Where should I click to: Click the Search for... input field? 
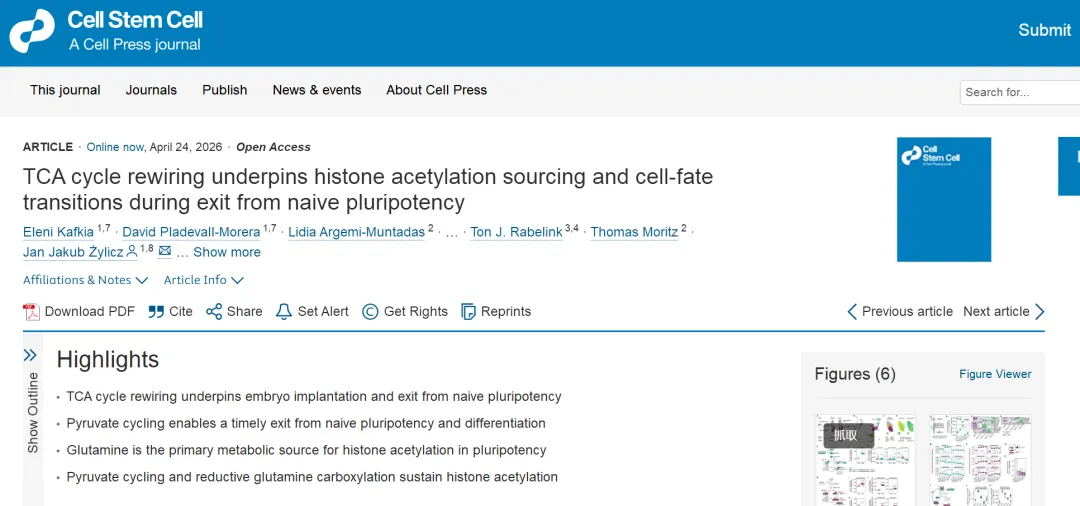click(1020, 92)
